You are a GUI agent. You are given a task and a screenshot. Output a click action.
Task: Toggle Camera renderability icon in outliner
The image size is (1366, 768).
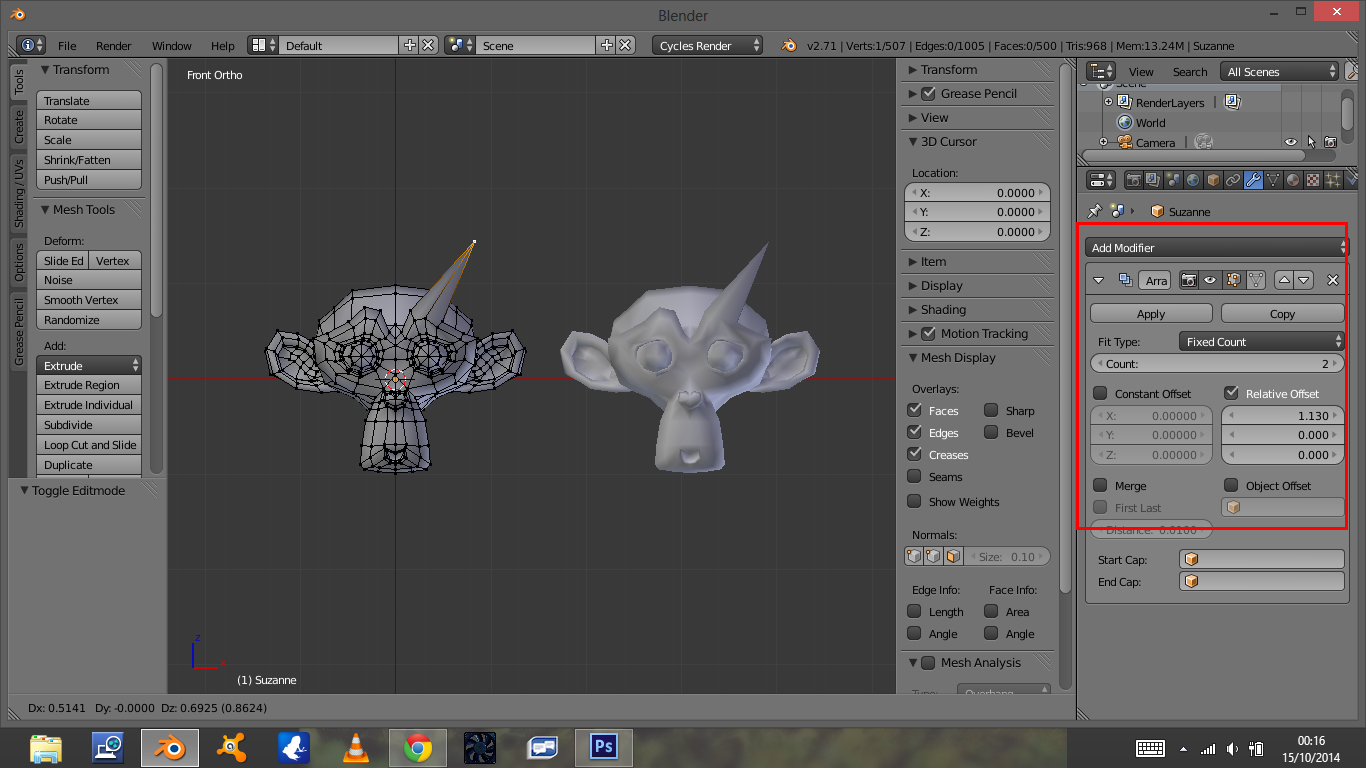(x=1330, y=142)
